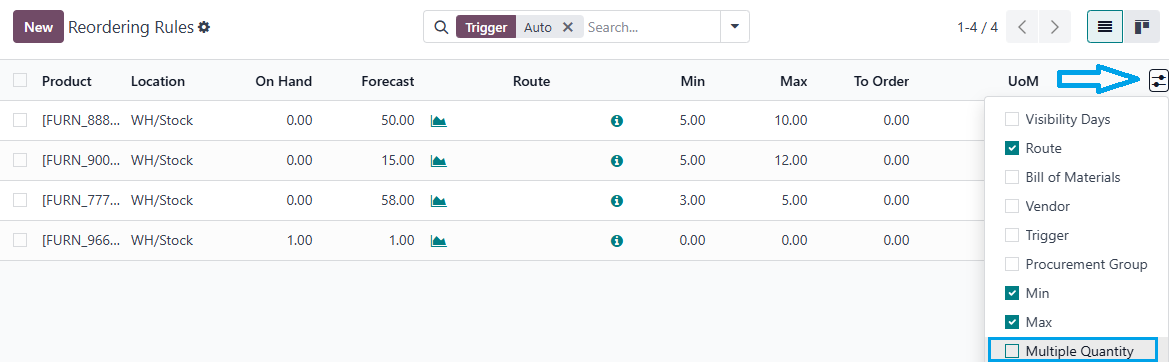Tick the Vendor column checkbox
The image size is (1169, 362).
tap(1012, 206)
